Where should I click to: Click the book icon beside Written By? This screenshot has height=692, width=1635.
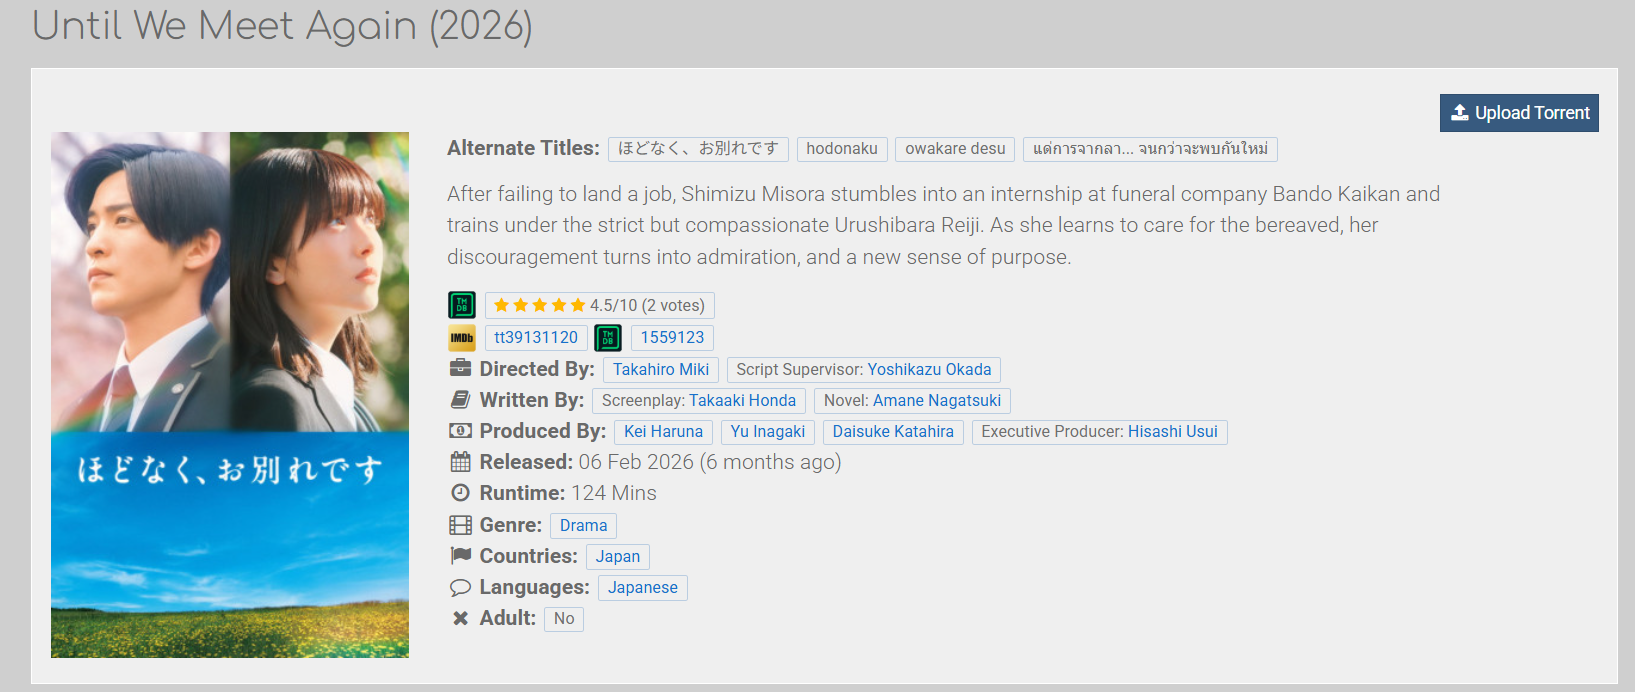[460, 400]
